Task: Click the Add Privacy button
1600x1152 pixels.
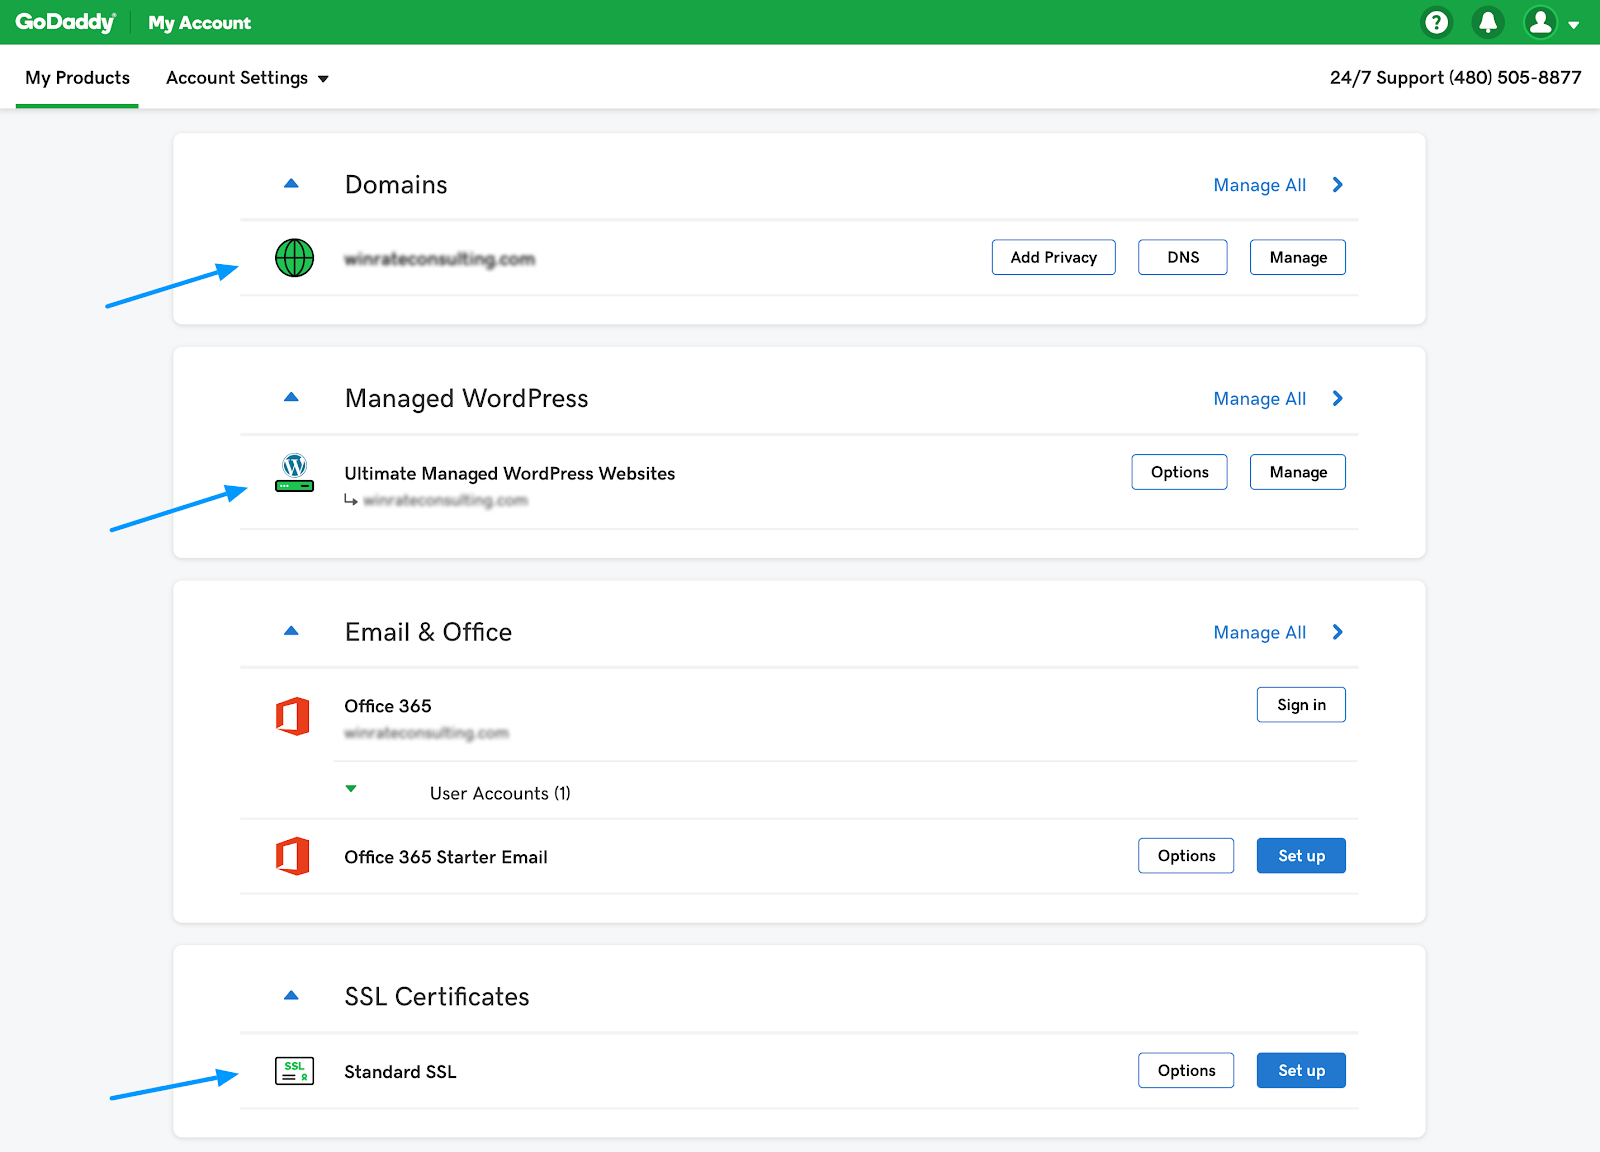Action: [x=1054, y=257]
